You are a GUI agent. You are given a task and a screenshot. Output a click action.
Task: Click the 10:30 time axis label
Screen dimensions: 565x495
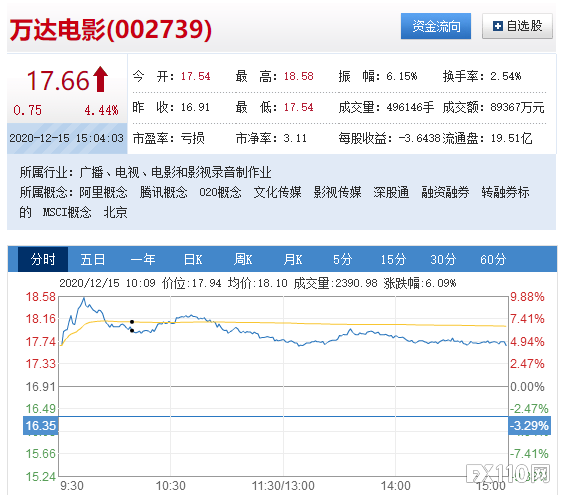pos(170,486)
